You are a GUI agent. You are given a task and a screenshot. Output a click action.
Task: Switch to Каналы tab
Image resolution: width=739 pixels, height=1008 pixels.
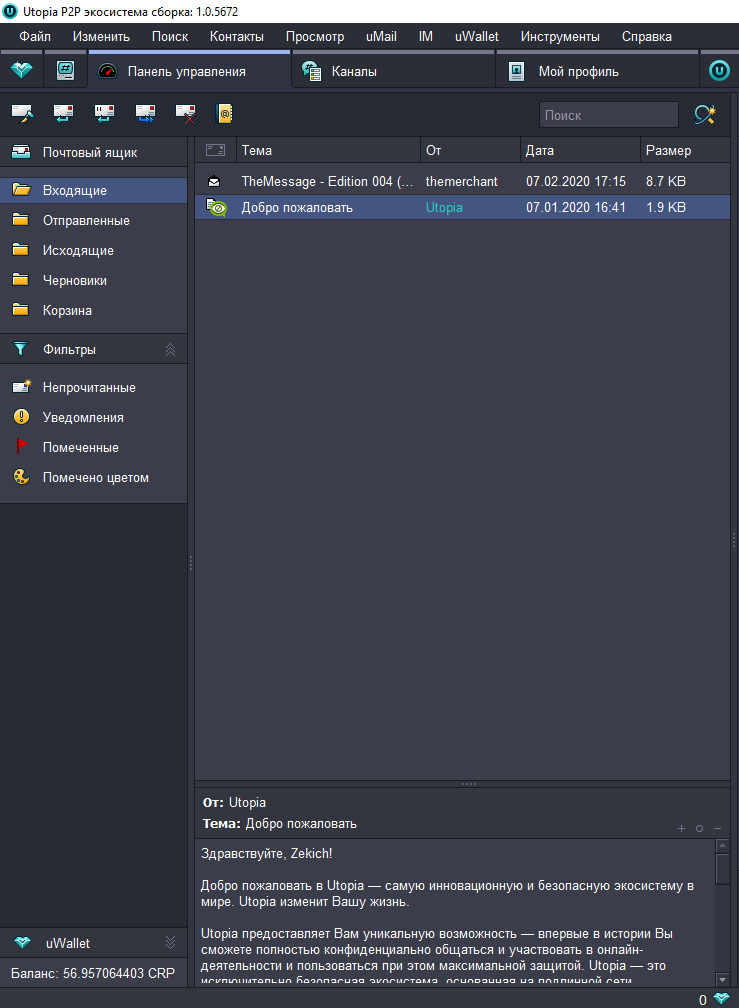click(393, 71)
